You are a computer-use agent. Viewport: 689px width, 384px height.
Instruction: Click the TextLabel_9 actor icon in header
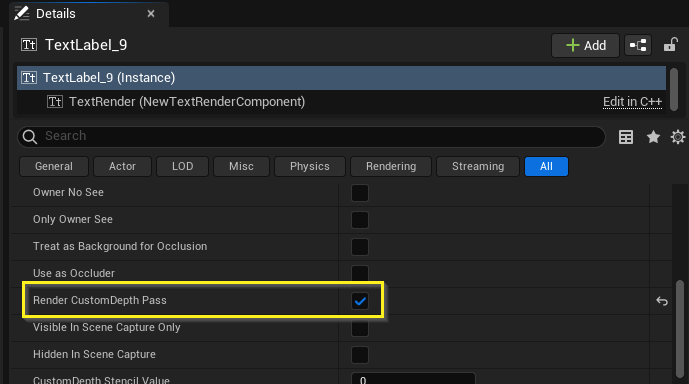tap(29, 45)
